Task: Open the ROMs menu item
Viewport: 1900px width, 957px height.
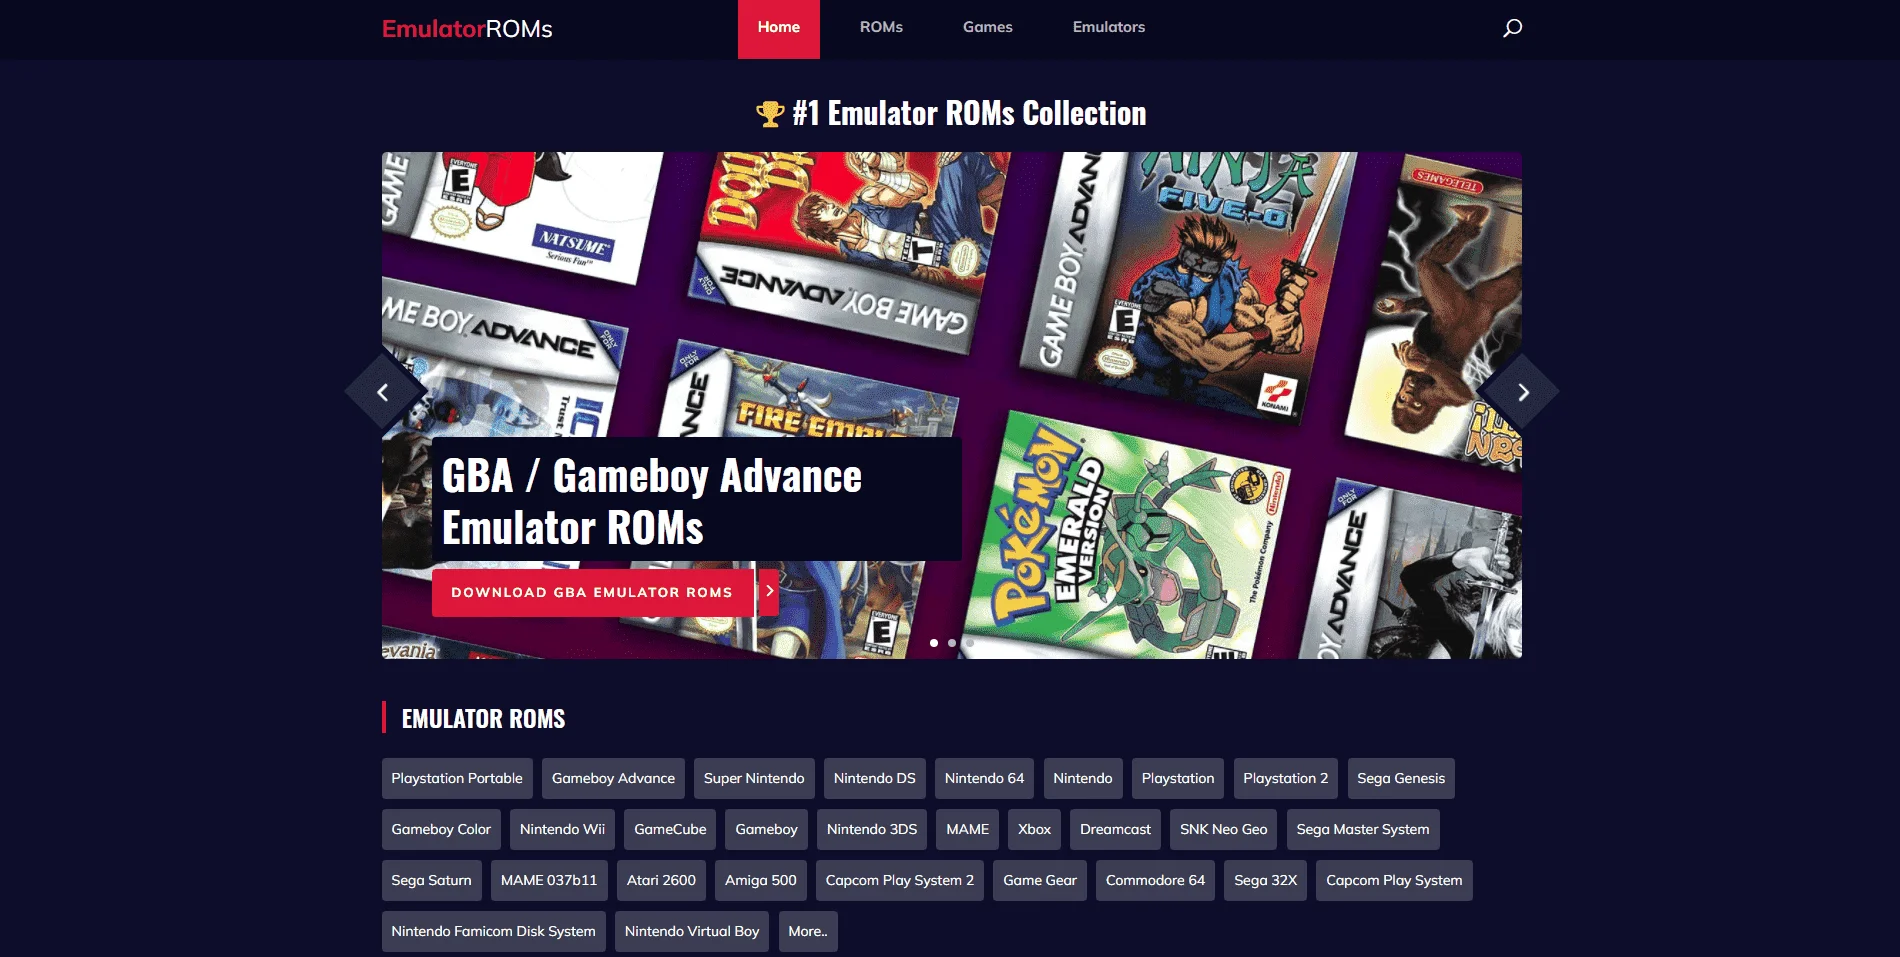Action: (881, 28)
